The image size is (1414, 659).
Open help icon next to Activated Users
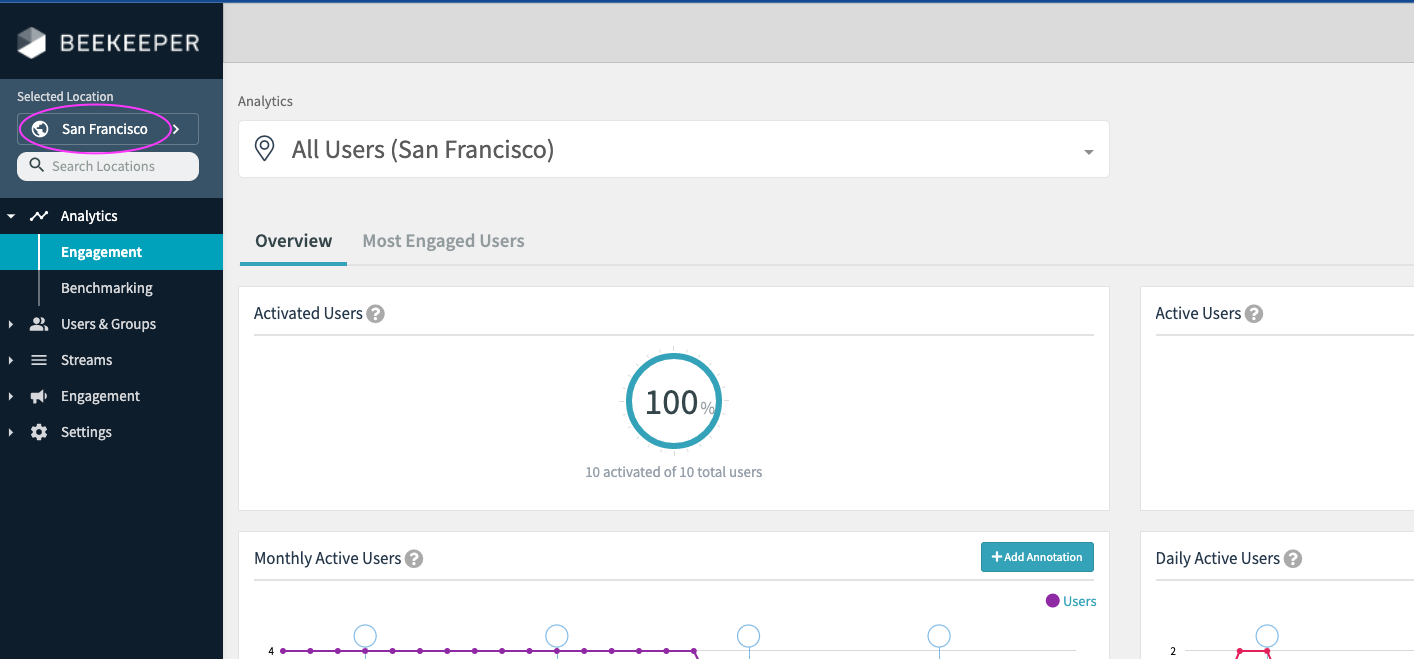[x=375, y=314]
